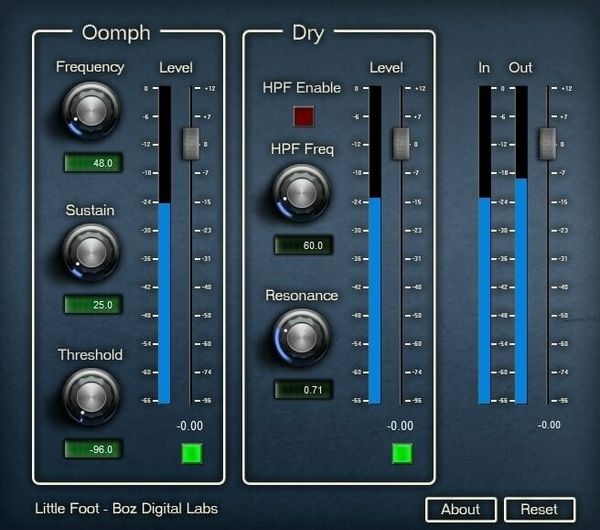Toggle the red HPF Enable button
Viewport: 600px width, 530px height.
click(303, 116)
